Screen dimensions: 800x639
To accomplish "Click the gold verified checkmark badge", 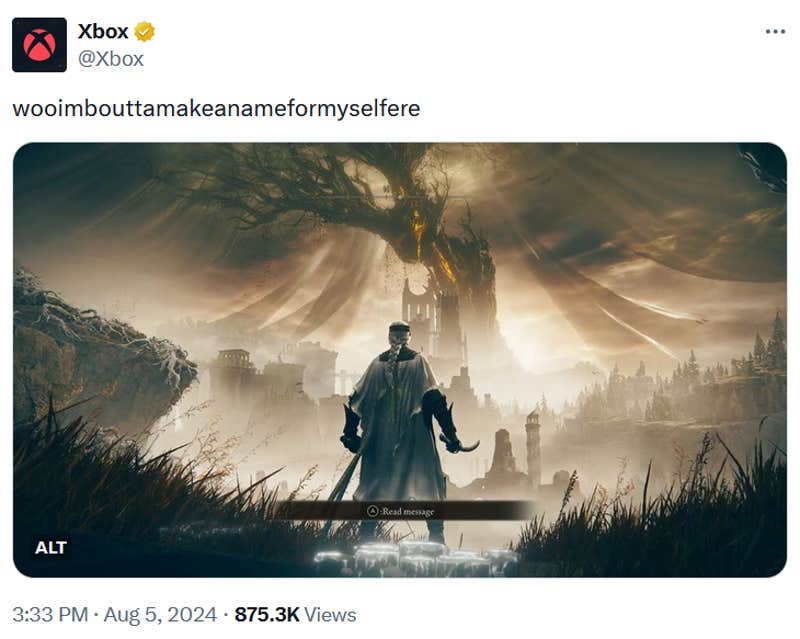I will coord(143,31).
